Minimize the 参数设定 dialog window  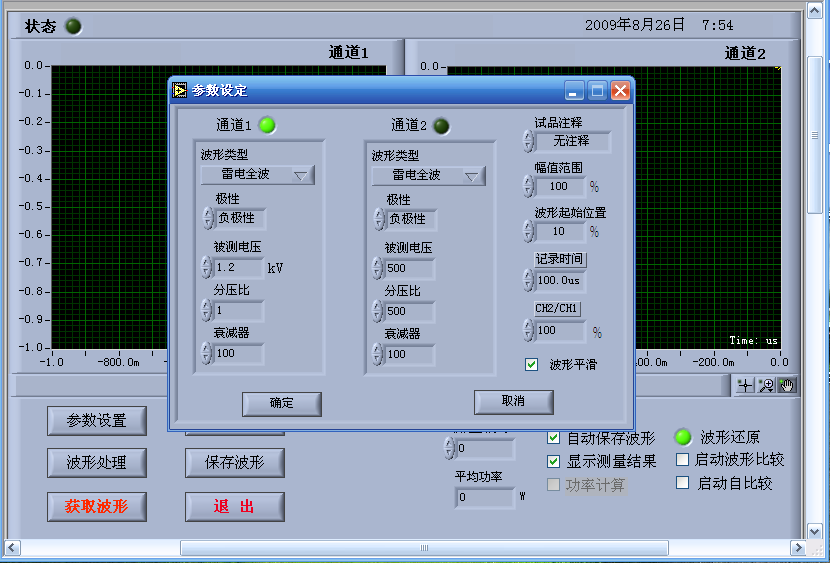coord(574,90)
